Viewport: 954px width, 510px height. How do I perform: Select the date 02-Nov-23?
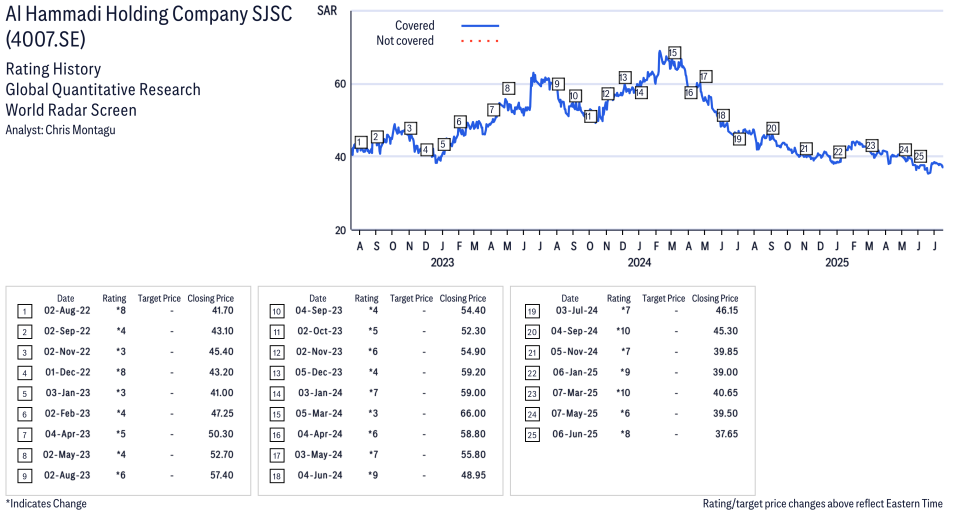319,352
